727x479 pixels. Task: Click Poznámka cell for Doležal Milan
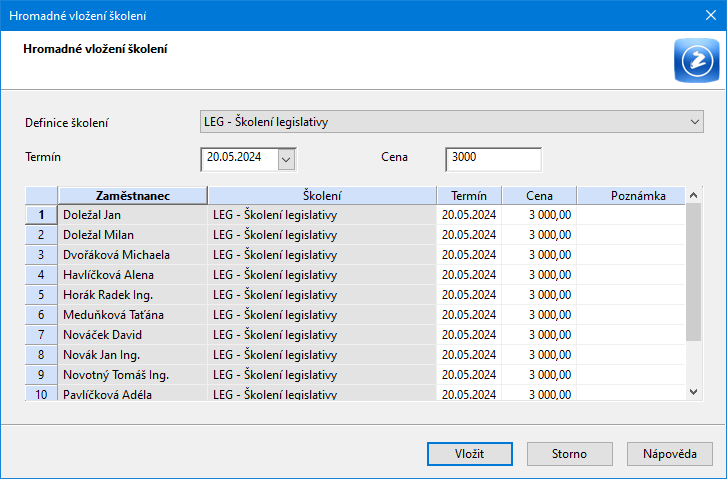(x=632, y=234)
